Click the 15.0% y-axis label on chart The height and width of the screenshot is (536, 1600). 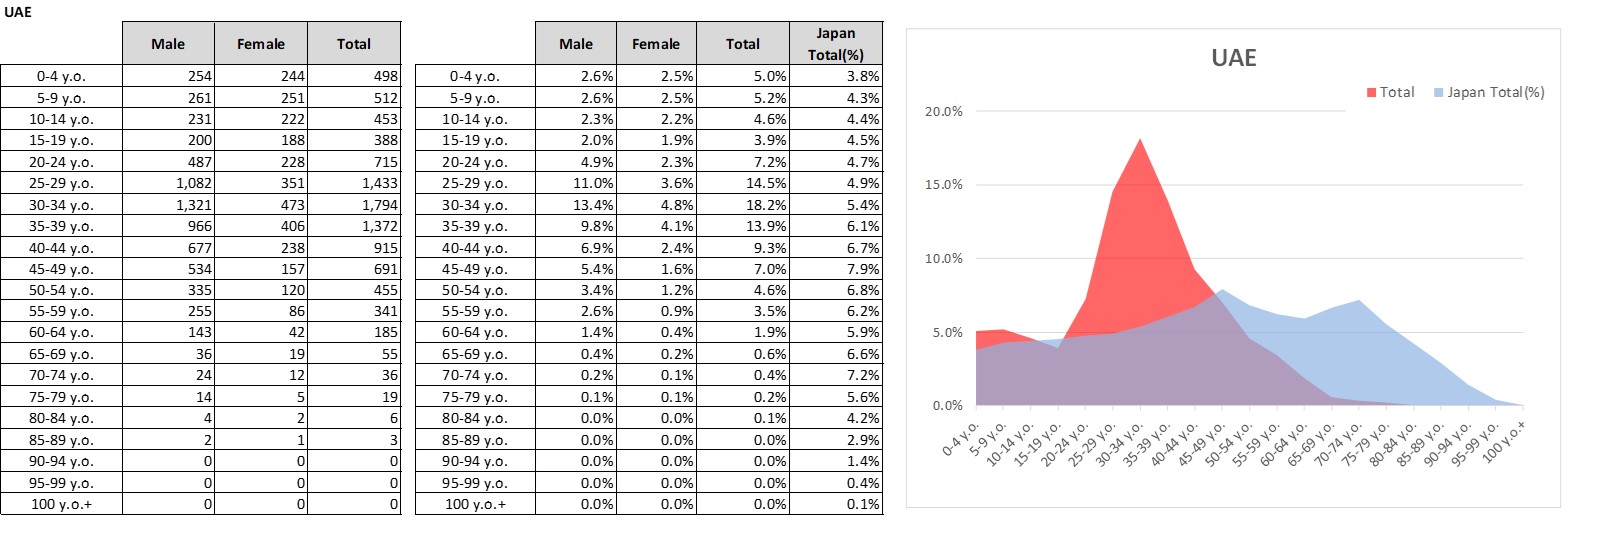(943, 185)
